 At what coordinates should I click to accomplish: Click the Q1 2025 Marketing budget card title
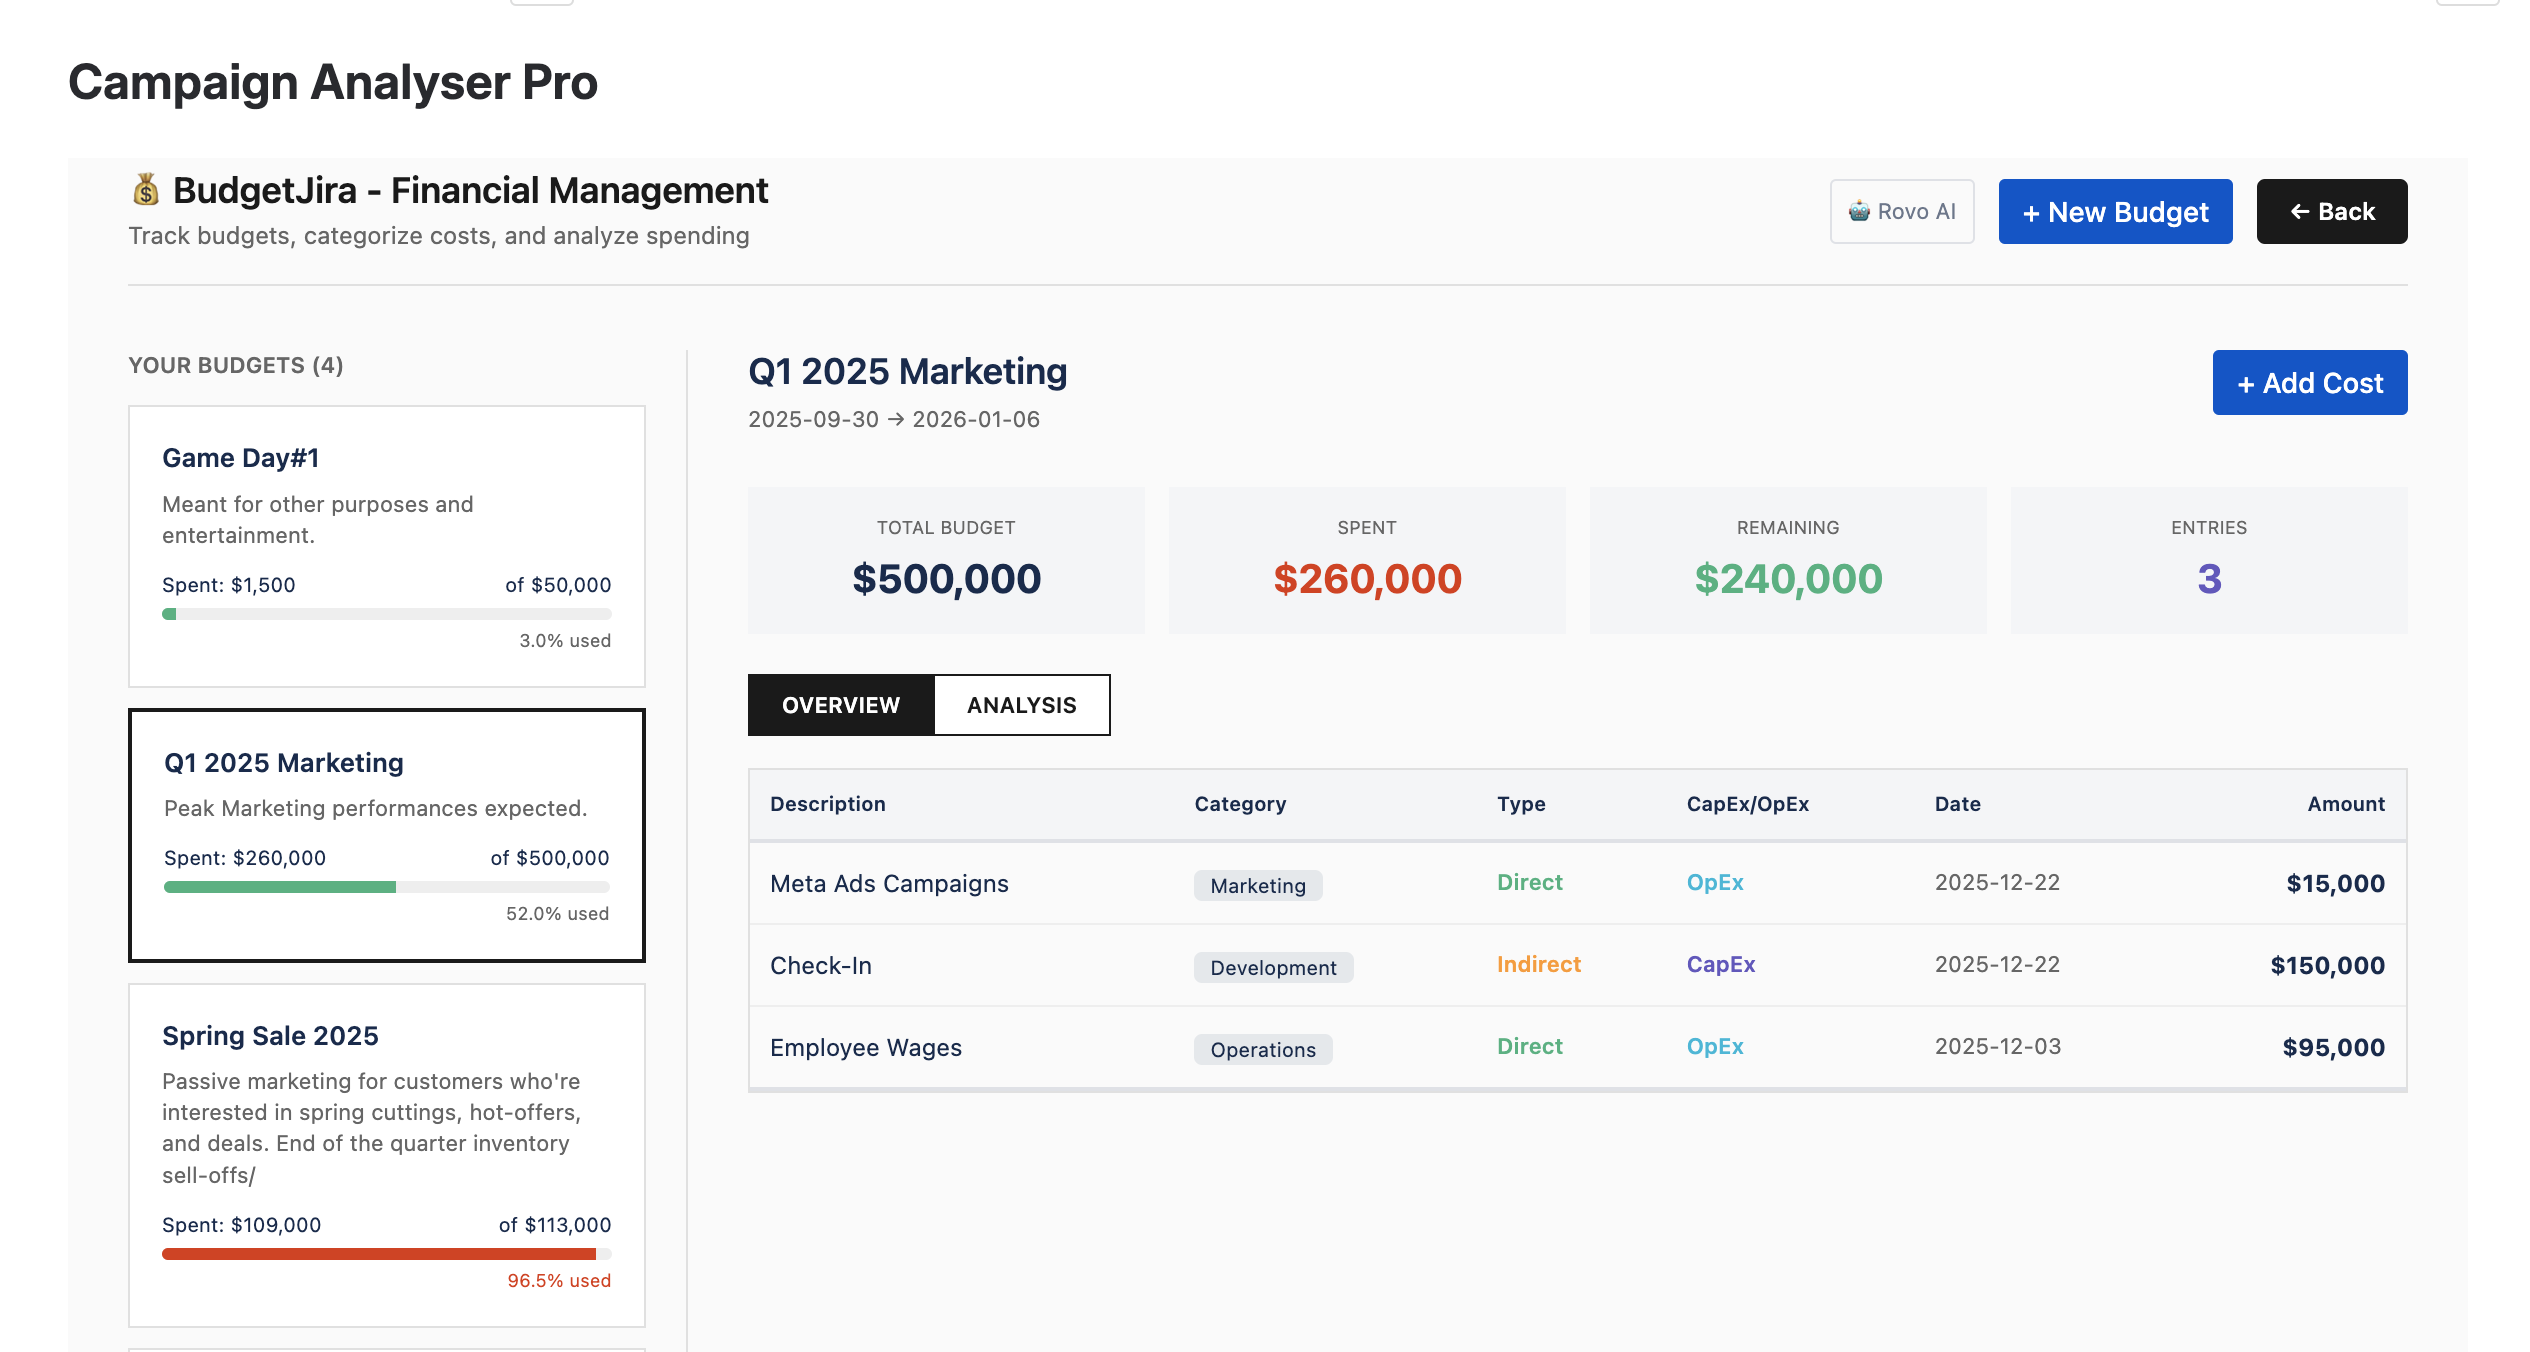(x=284, y=763)
